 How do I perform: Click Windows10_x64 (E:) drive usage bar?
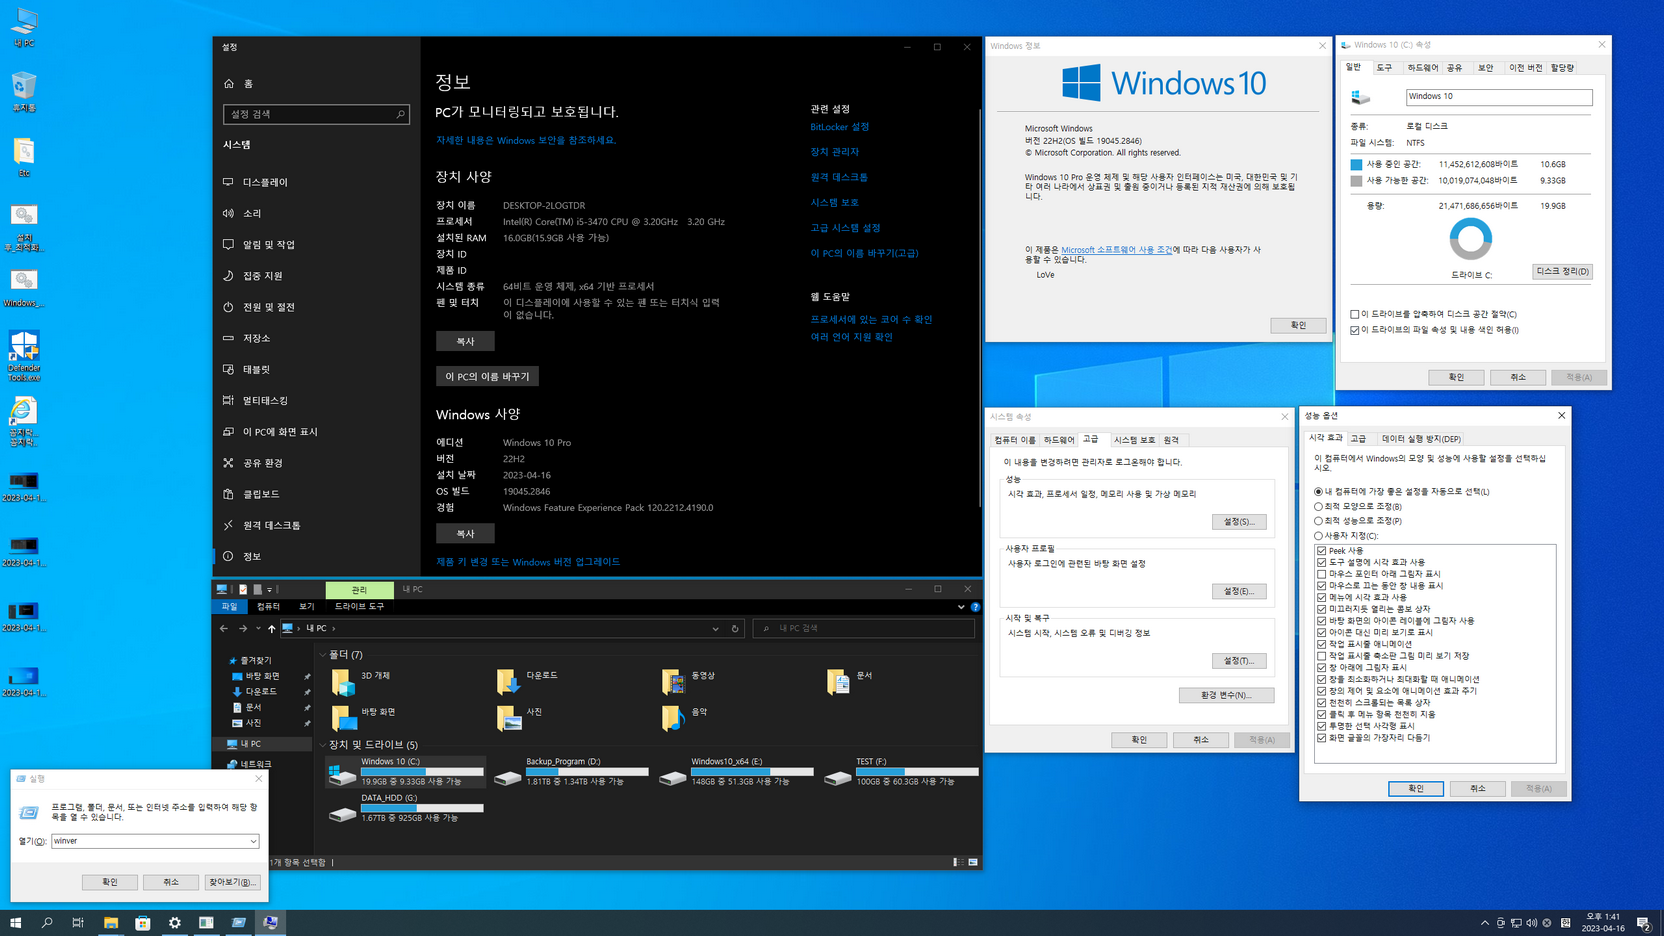(x=752, y=772)
